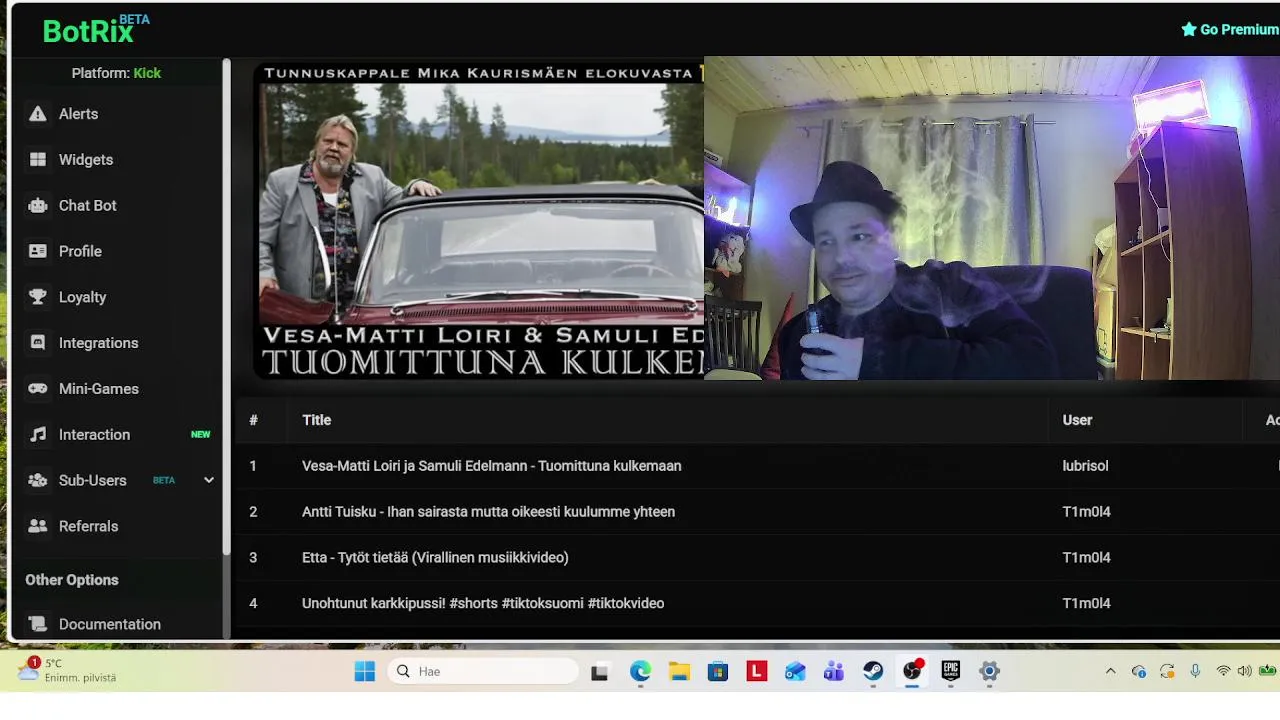Viewport: 1280px width, 720px height.
Task: Open the Alerts section icon
Action: [38, 114]
